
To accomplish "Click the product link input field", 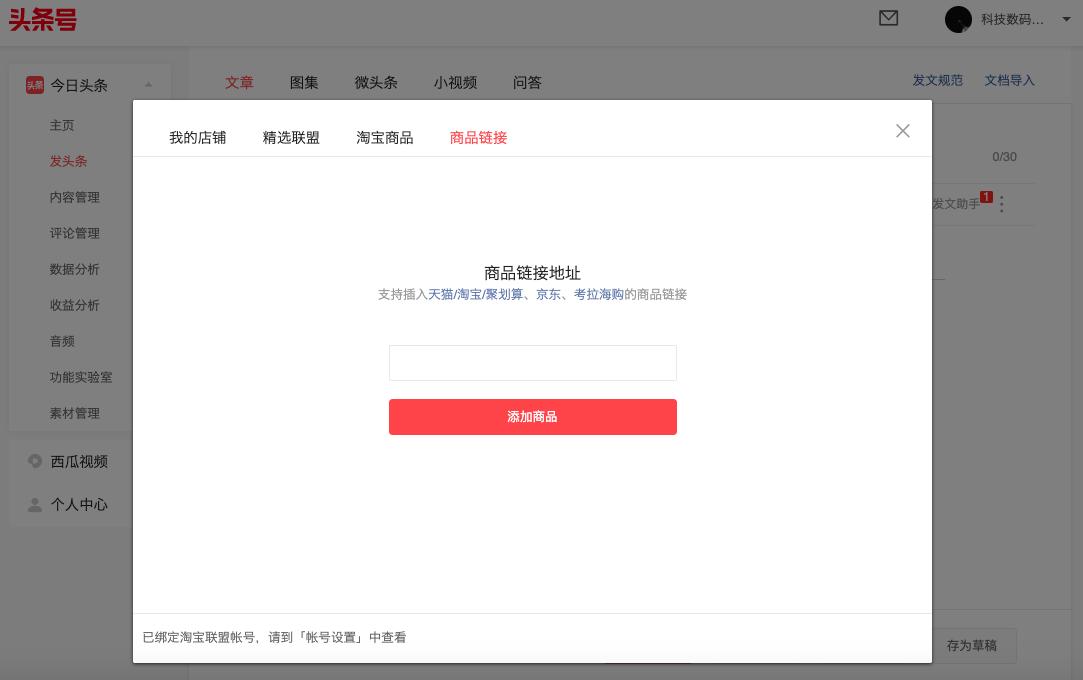I will [x=533, y=363].
